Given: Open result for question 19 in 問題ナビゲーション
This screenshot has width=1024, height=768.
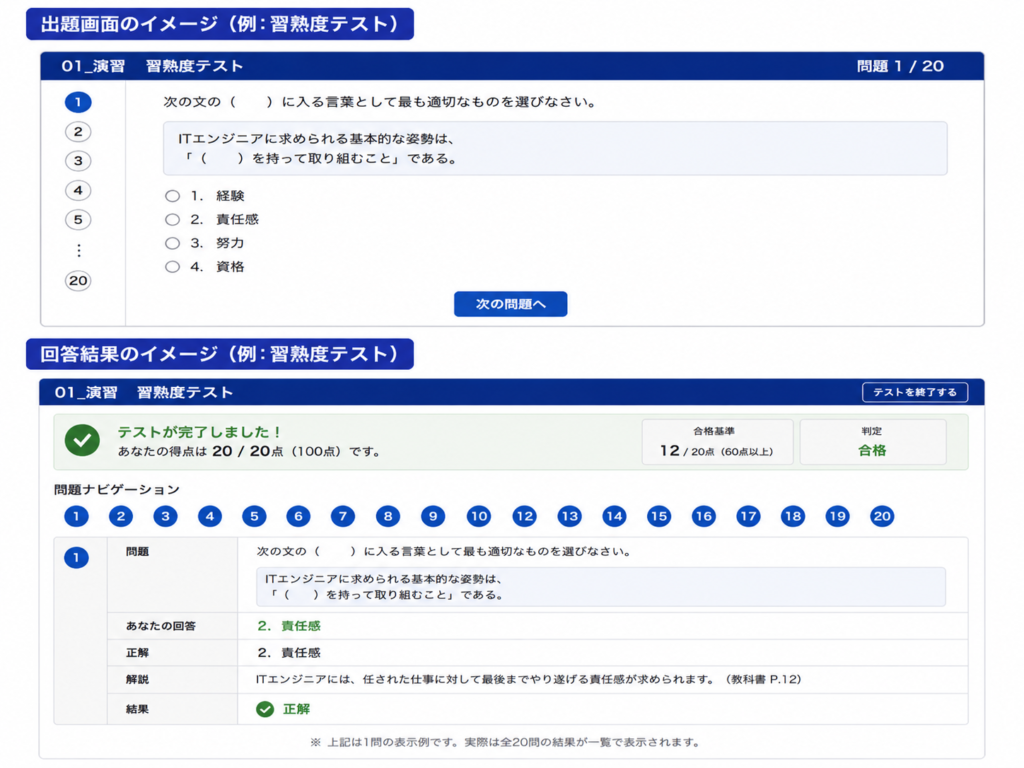Looking at the screenshot, I should [x=837, y=517].
